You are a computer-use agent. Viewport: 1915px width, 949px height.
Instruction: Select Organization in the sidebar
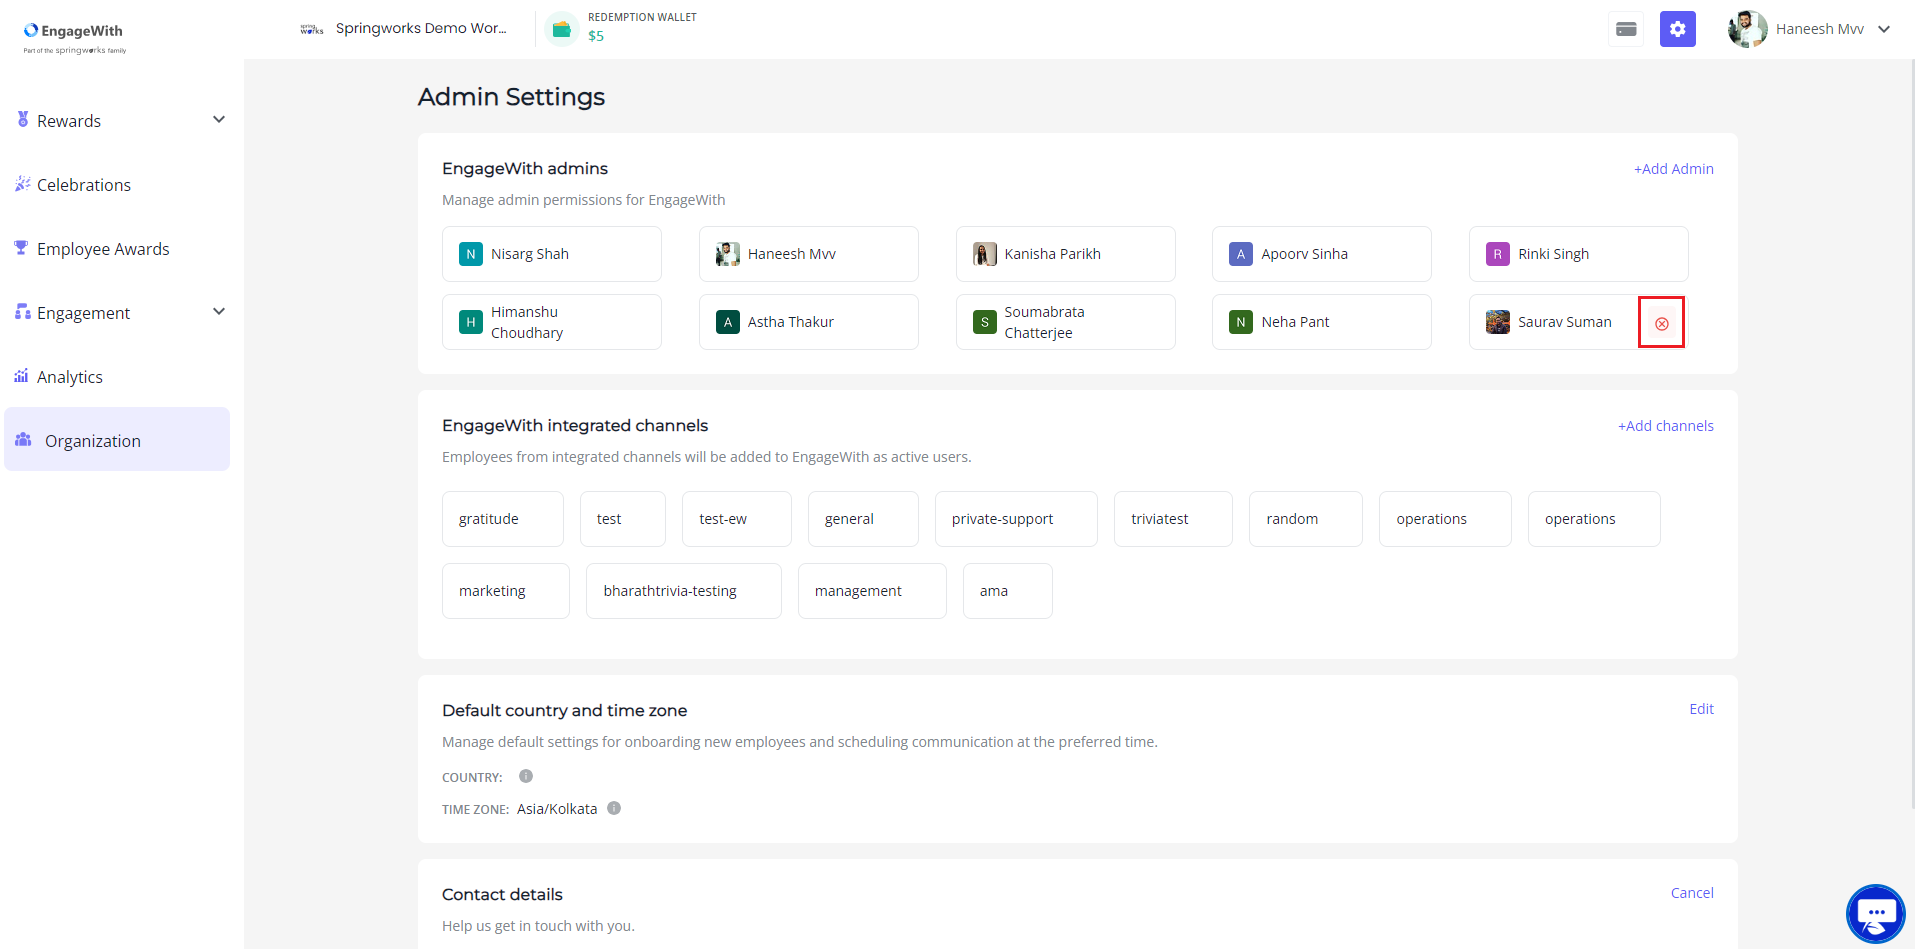(x=117, y=439)
